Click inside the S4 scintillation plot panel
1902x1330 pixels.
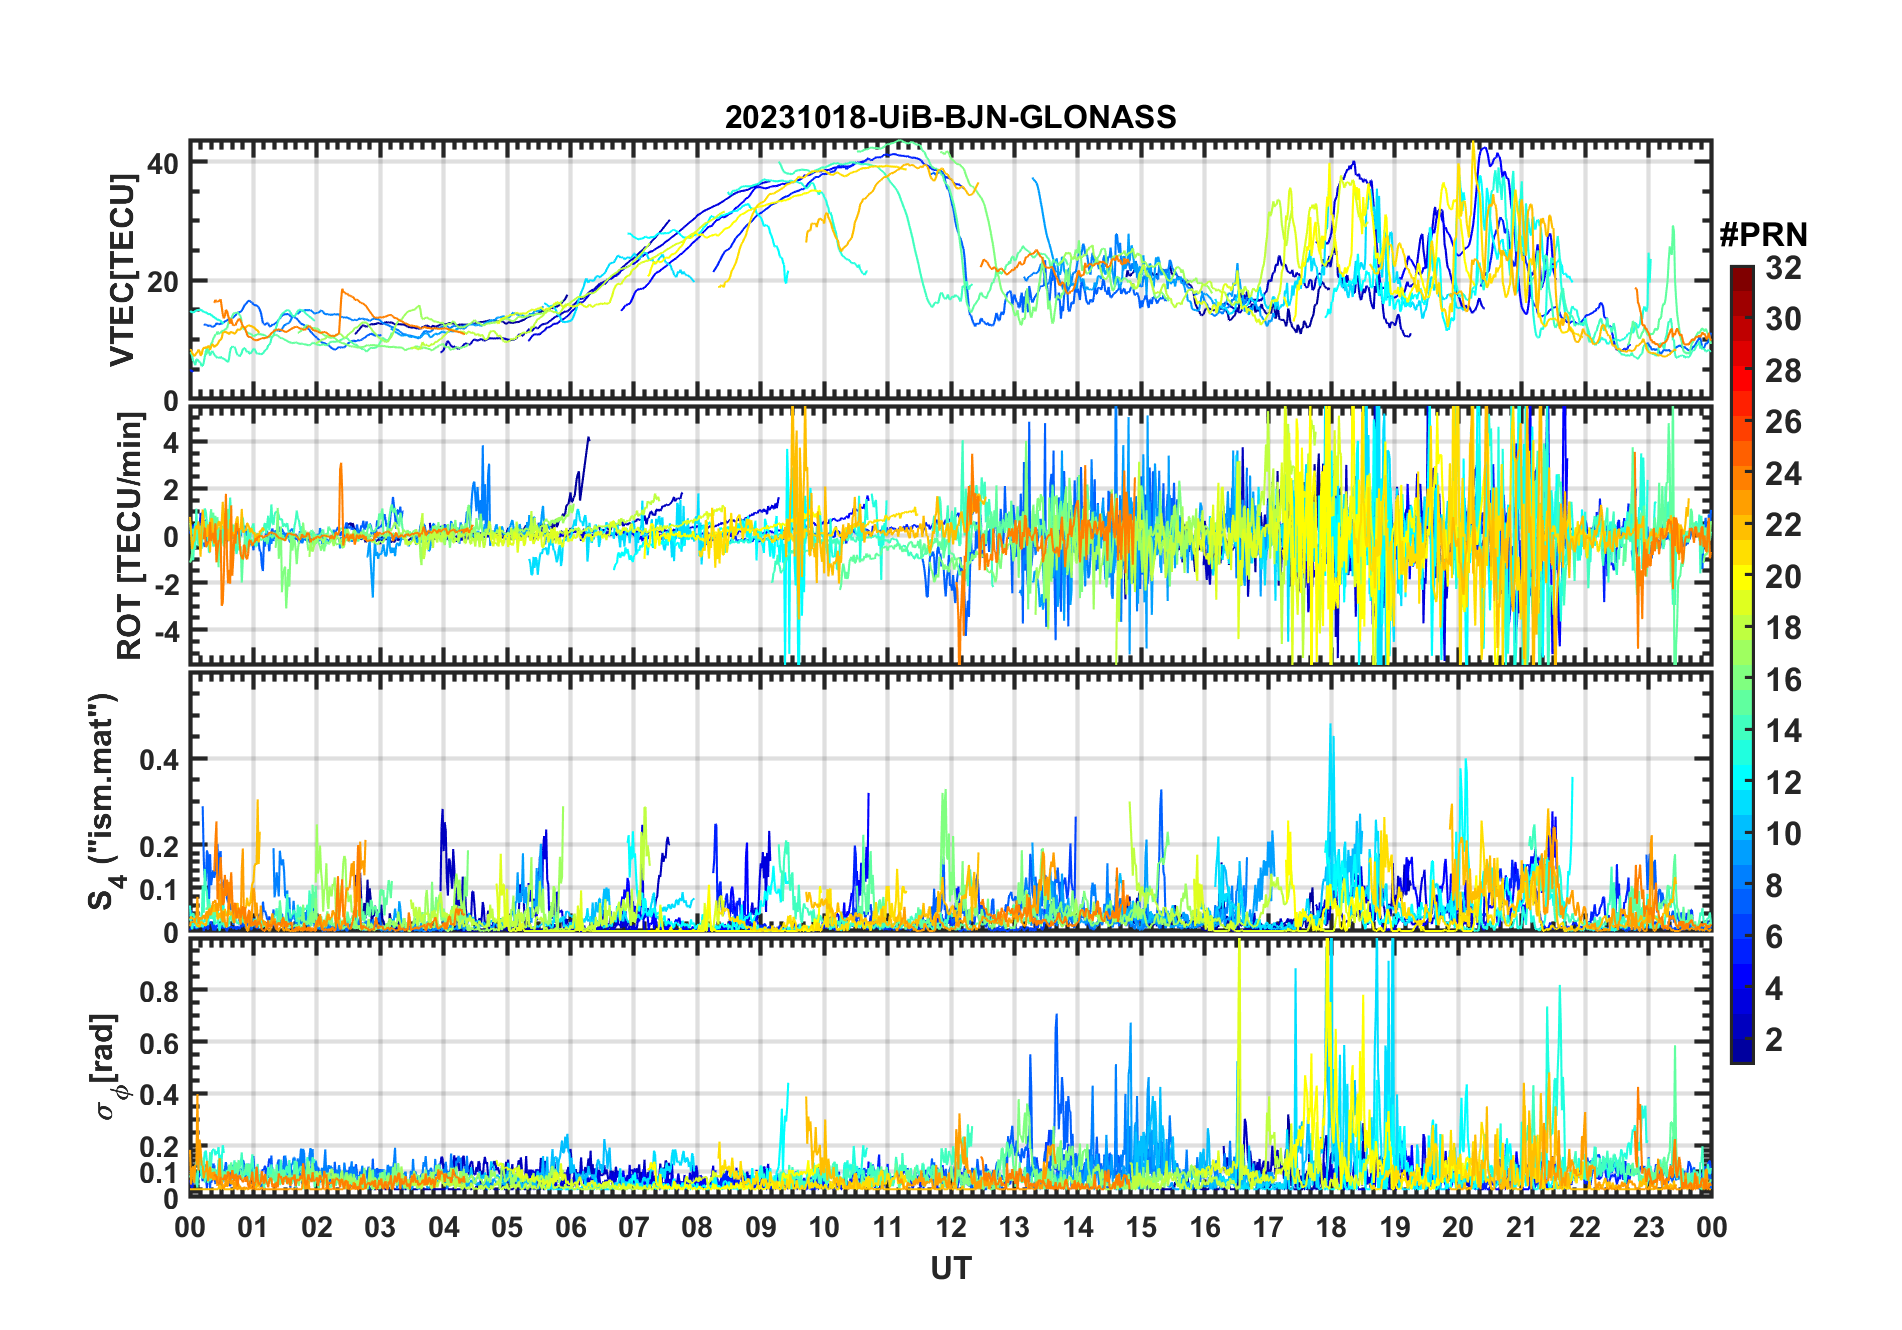[x=950, y=801]
